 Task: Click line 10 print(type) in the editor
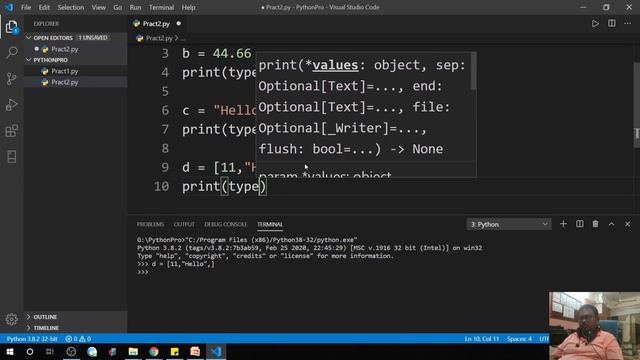pyautogui.click(x=224, y=187)
